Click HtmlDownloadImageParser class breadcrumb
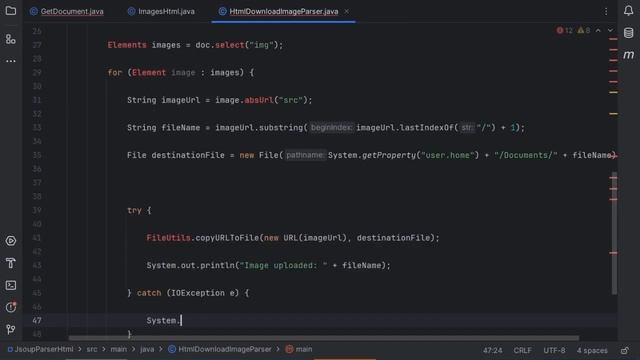 point(220,349)
